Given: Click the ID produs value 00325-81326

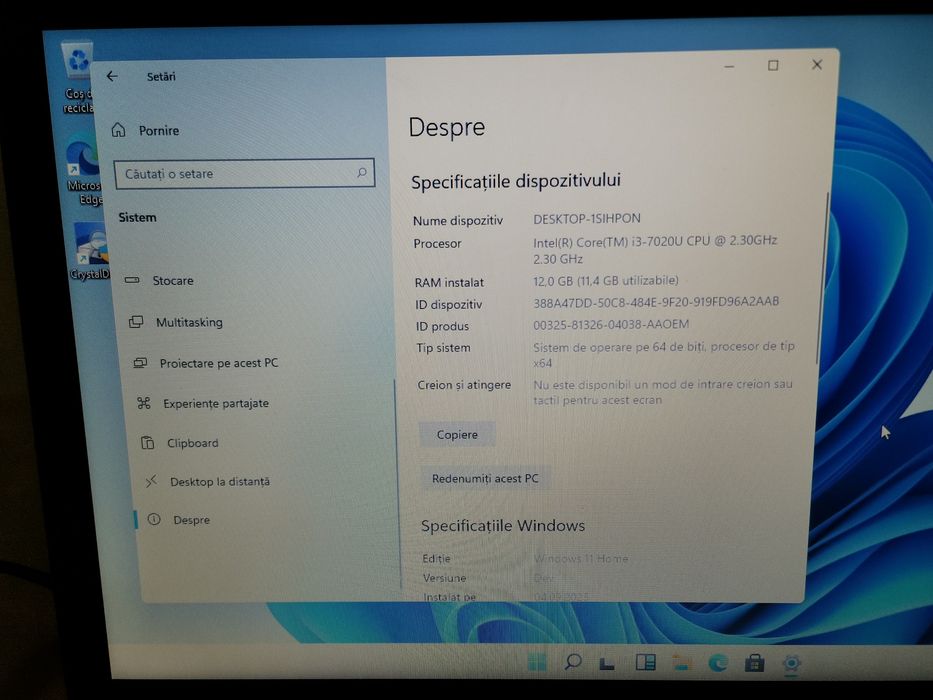Looking at the screenshot, I should pyautogui.click(x=610, y=324).
